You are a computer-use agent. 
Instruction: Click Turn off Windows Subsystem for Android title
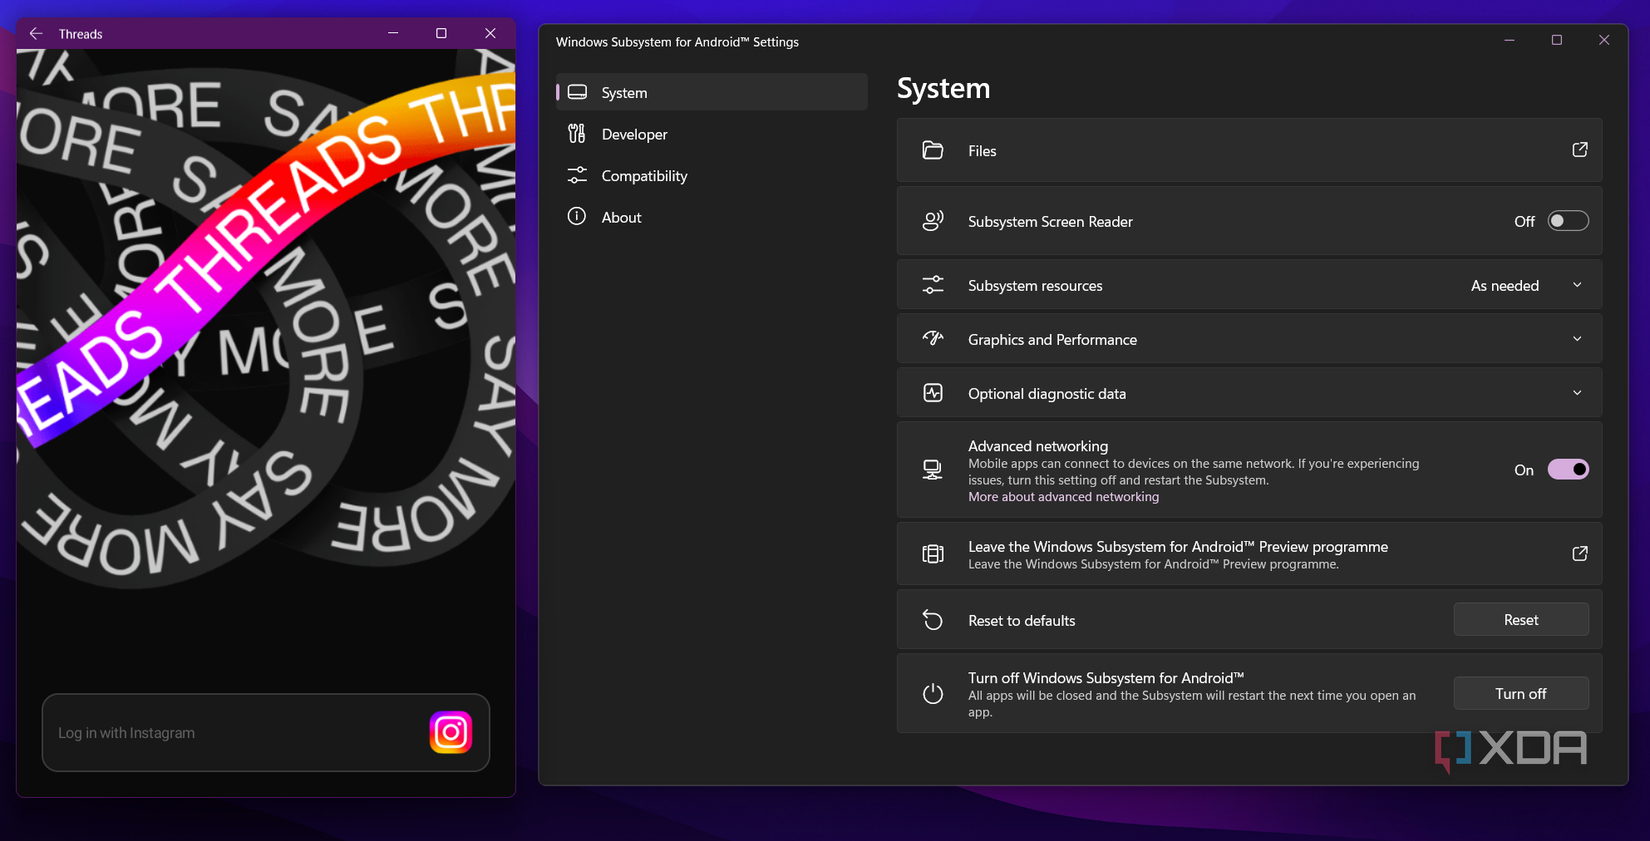pyautogui.click(x=1106, y=678)
